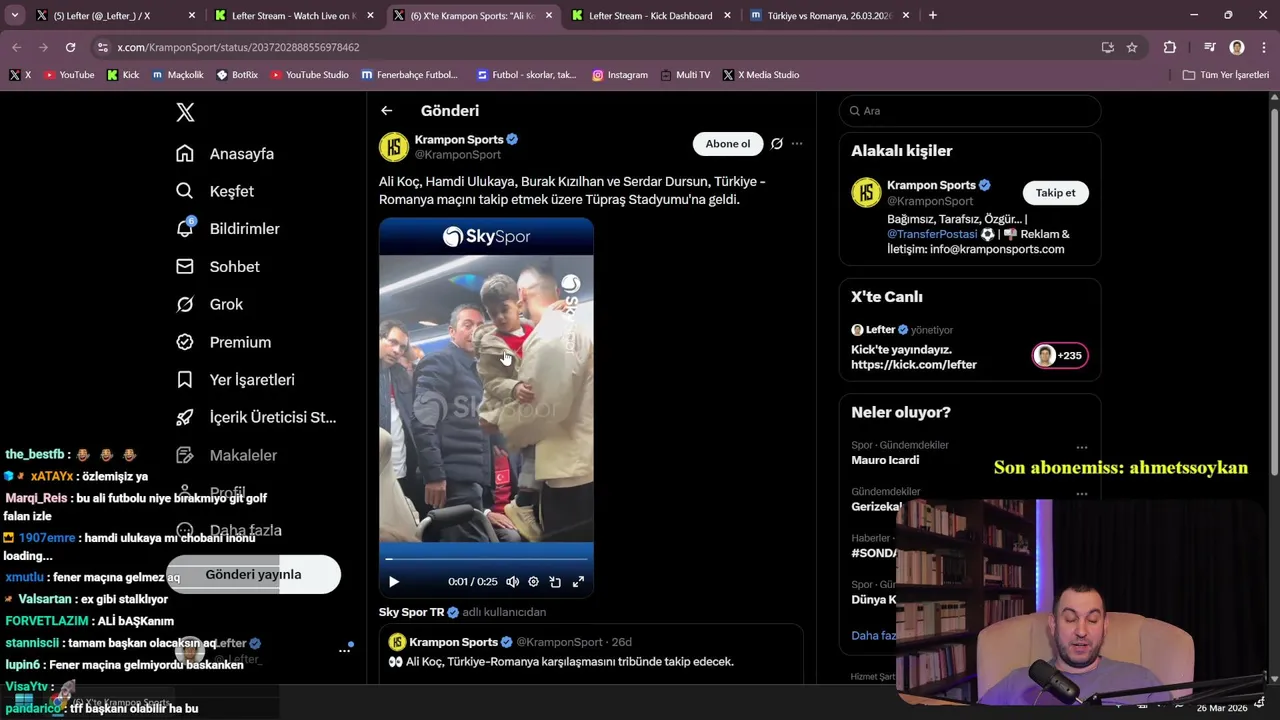1280x720 pixels.
Task: Switch to Lefter Stream Kick Dashboard tab
Action: [x=651, y=15]
